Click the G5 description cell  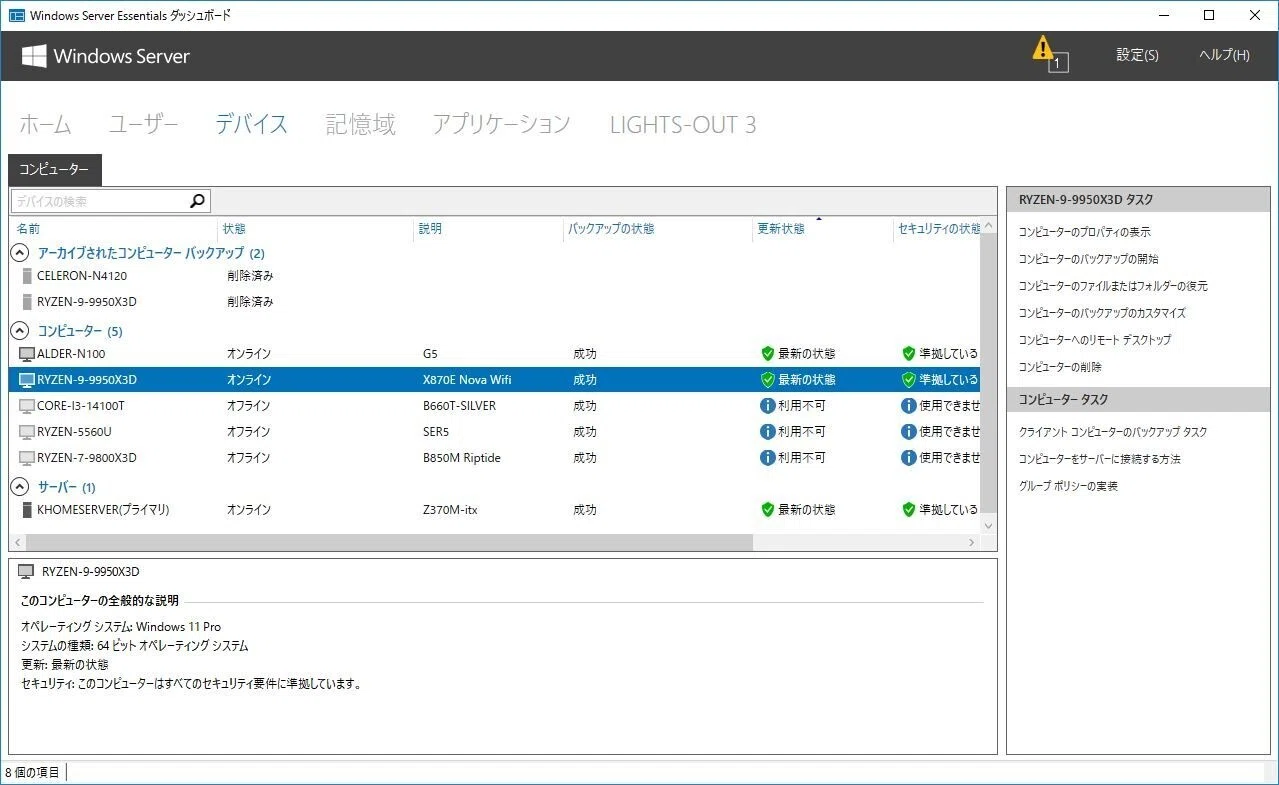pos(431,354)
